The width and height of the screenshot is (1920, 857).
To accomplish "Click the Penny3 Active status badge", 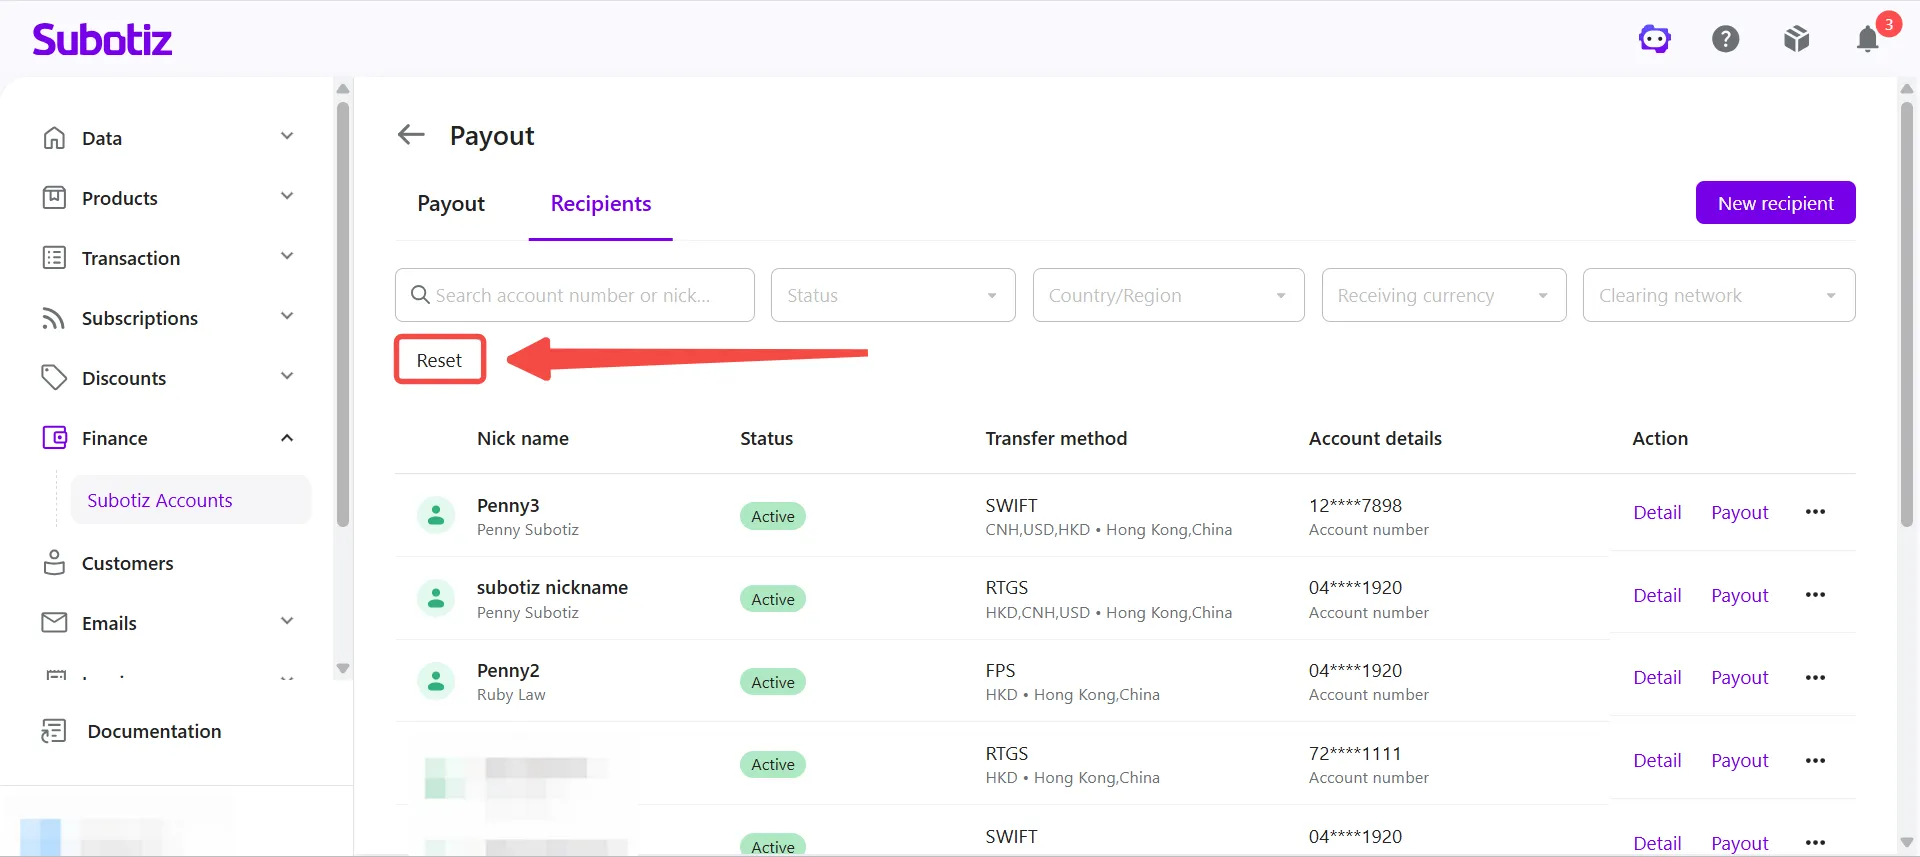I will pos(773,517).
